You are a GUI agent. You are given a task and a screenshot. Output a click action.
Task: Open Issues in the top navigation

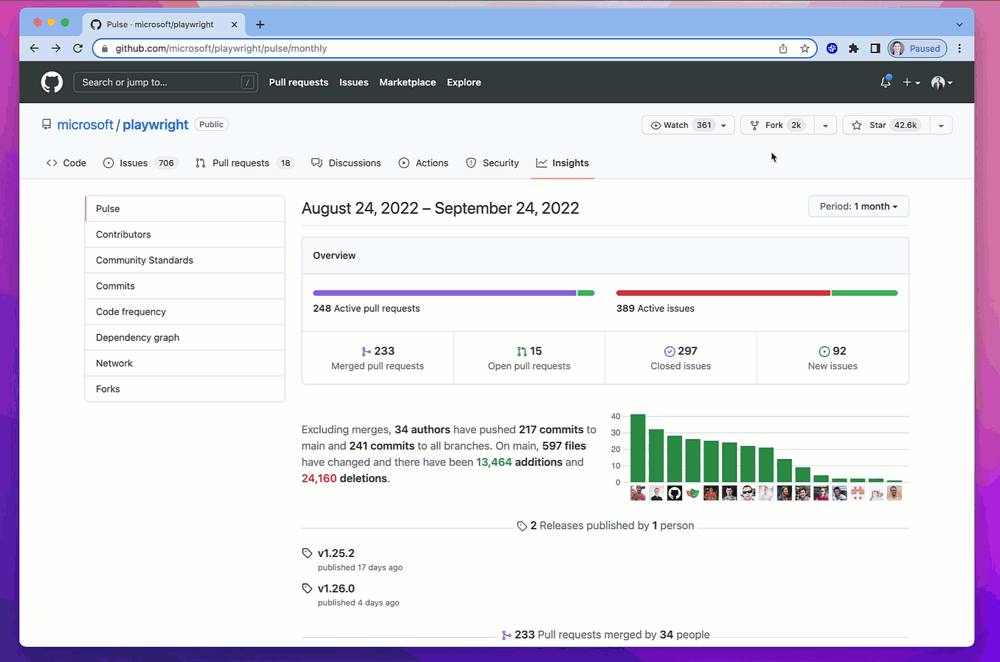pyautogui.click(x=354, y=82)
